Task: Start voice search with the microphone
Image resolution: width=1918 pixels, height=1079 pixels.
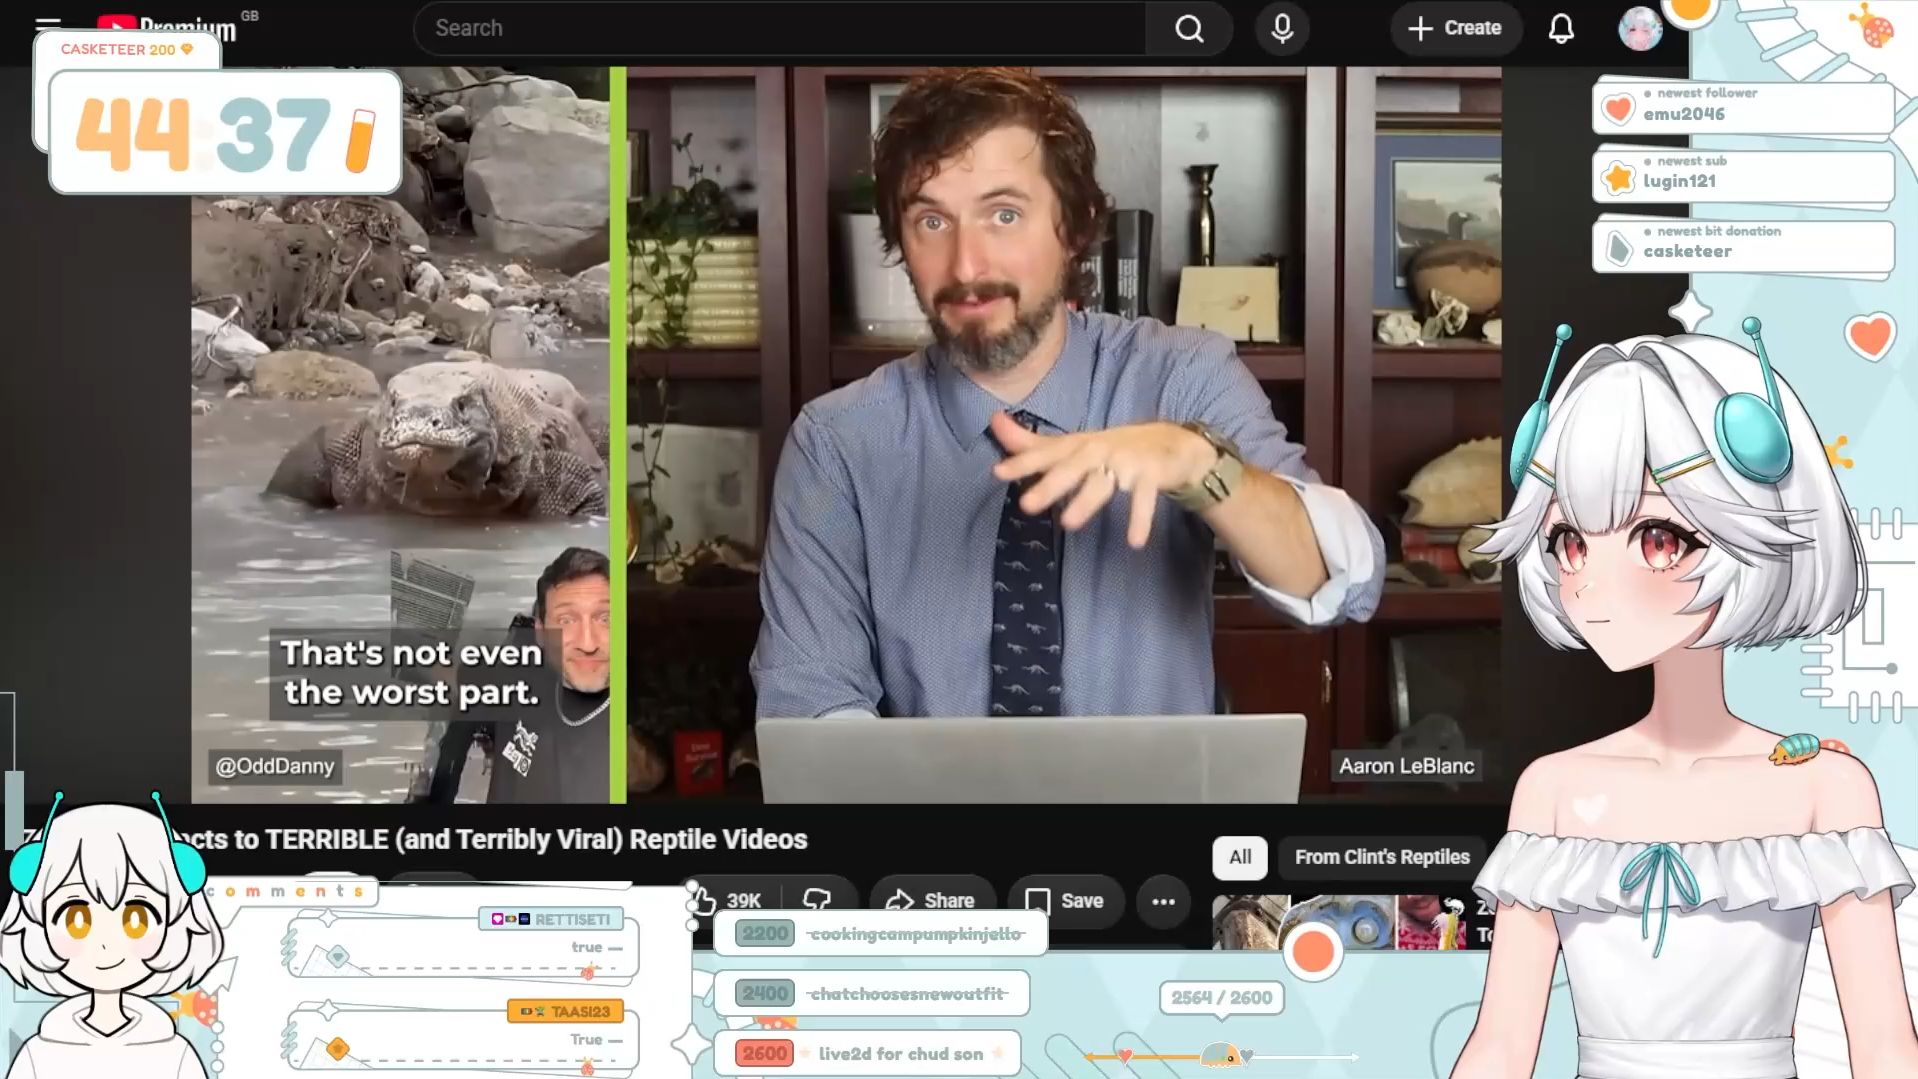Action: [x=1282, y=28]
